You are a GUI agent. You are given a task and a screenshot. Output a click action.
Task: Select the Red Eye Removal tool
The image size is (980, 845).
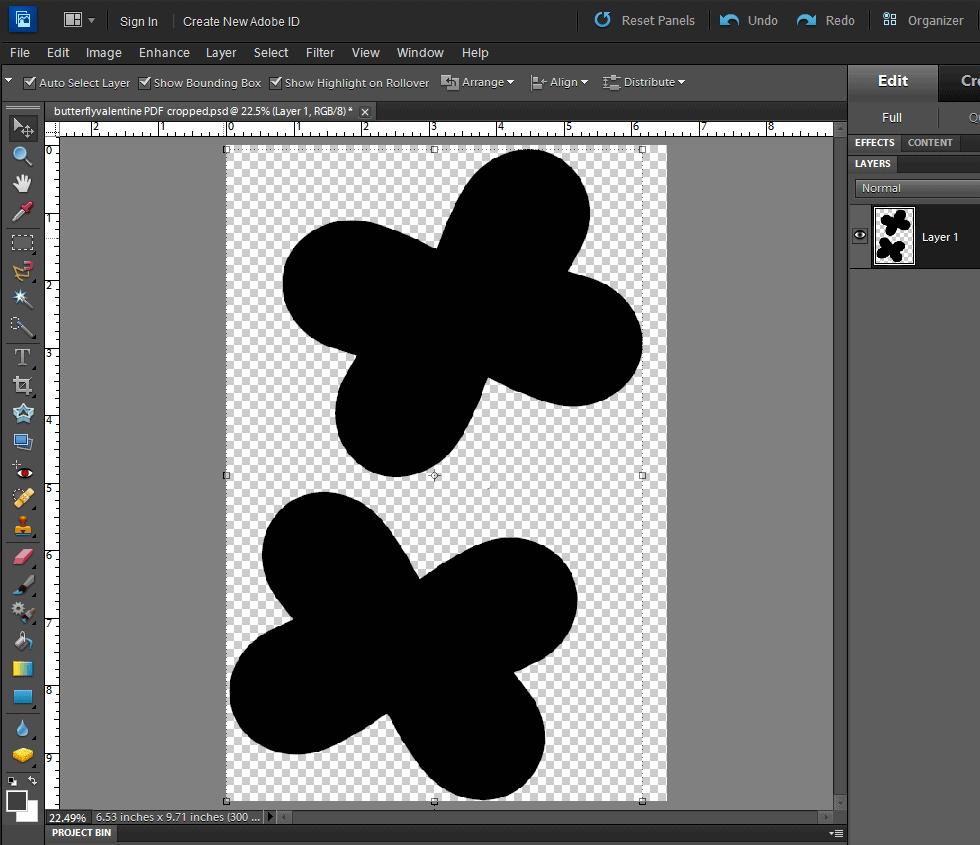(22, 470)
